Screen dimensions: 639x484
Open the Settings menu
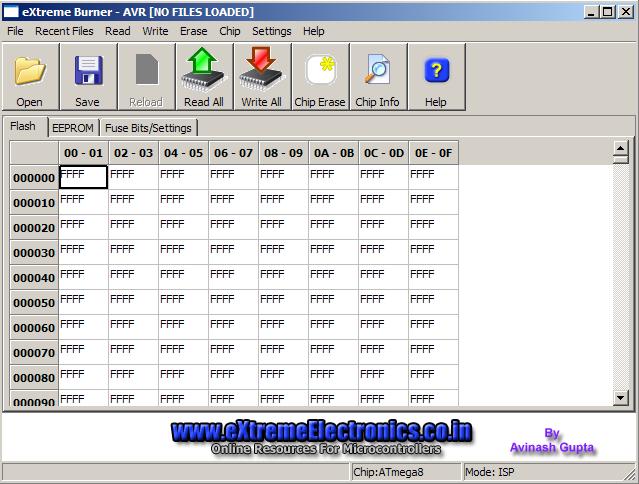(x=272, y=31)
